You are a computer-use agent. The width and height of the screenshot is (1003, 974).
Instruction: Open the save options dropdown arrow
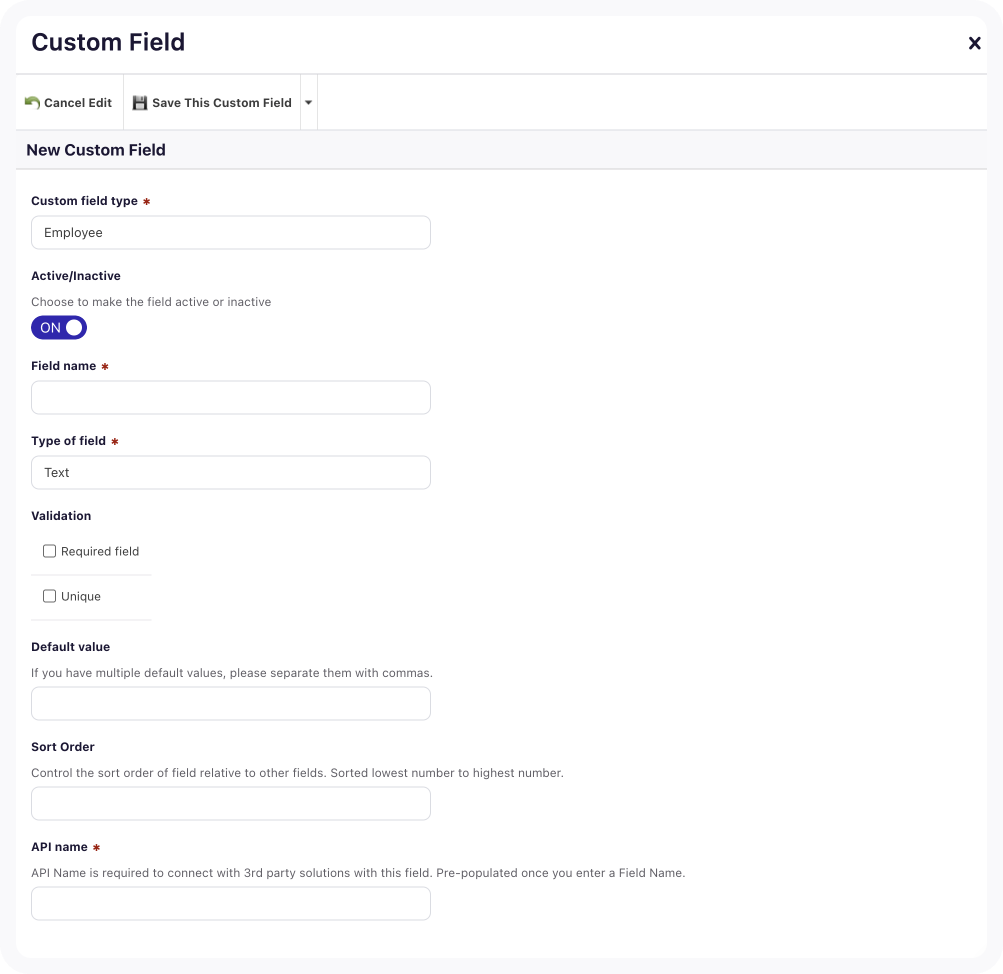pos(308,102)
